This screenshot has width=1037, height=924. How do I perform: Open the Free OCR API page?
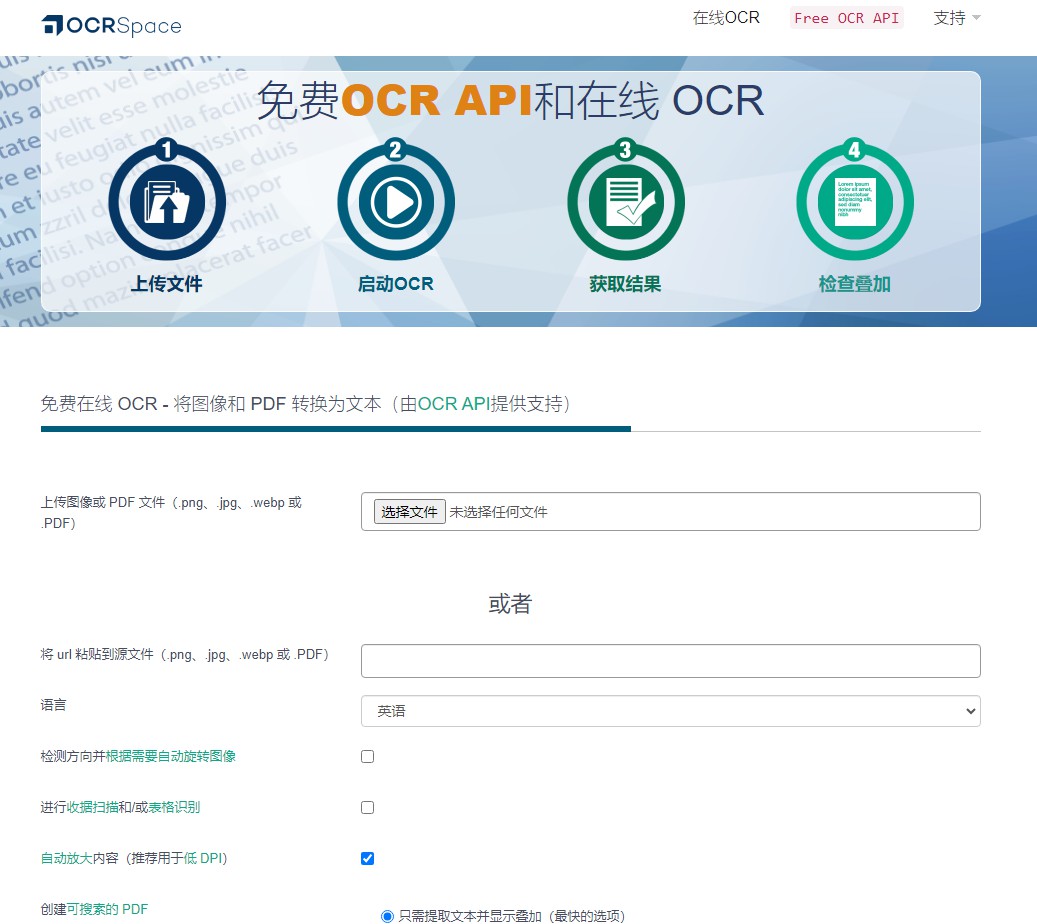click(847, 18)
